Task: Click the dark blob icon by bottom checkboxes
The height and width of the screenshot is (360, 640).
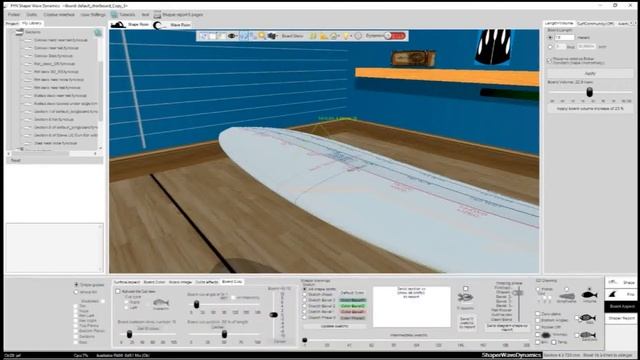Action: (x=546, y=335)
